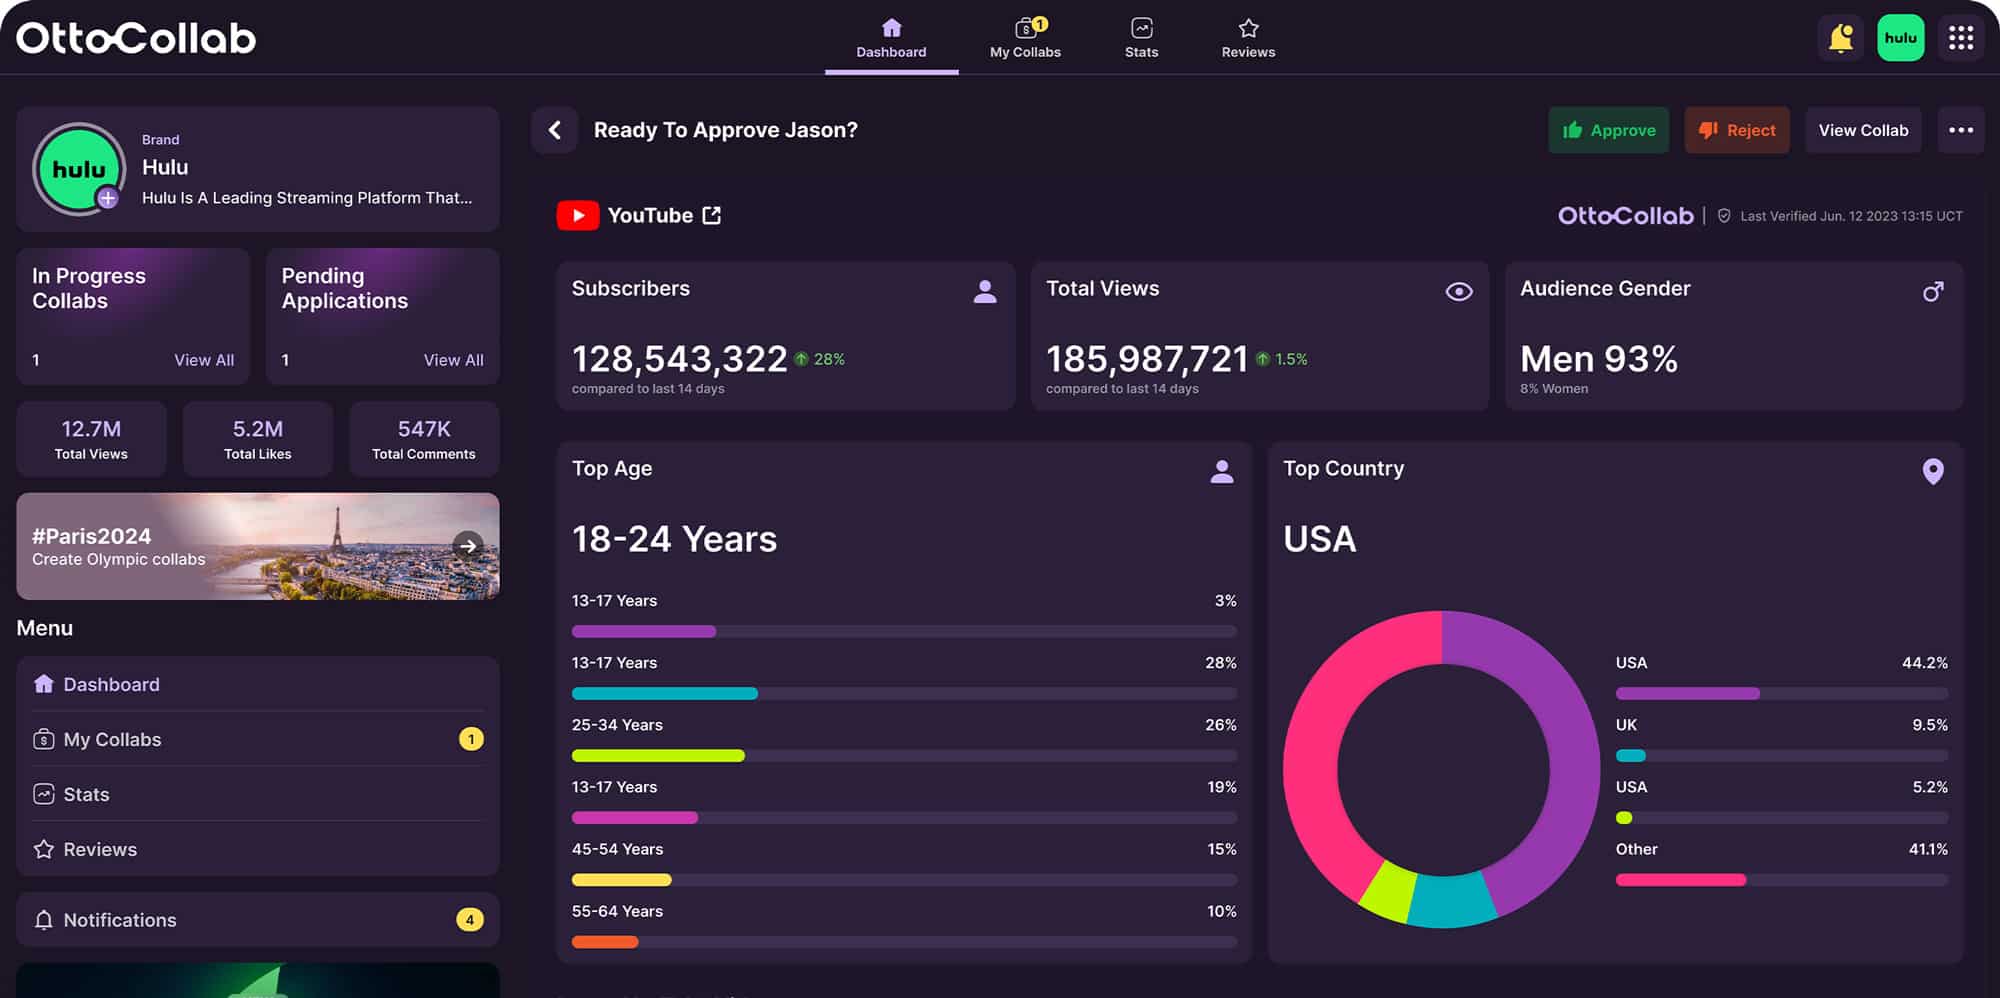Open the #Paris2024 Olympic collabs banner
This screenshot has width=2000, height=998.
(258, 546)
